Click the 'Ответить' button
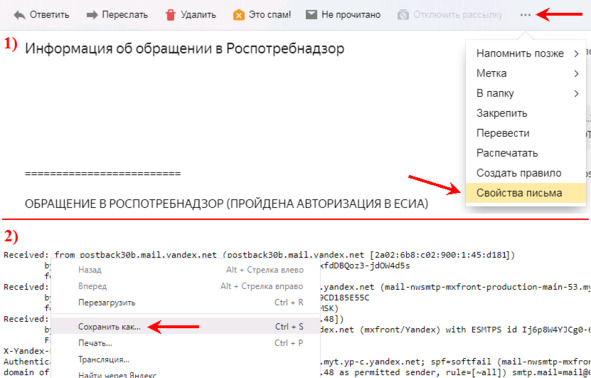 pyautogui.click(x=41, y=15)
